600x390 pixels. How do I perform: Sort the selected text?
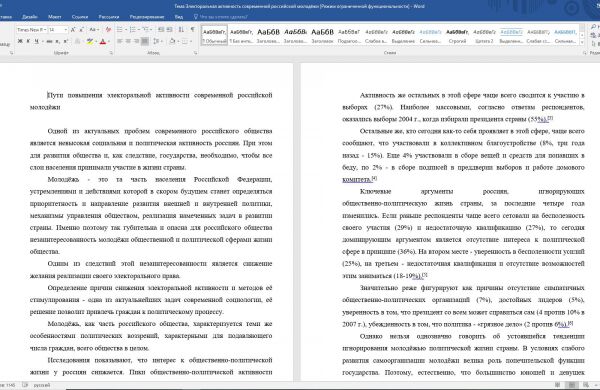pyautogui.click(x=181, y=29)
